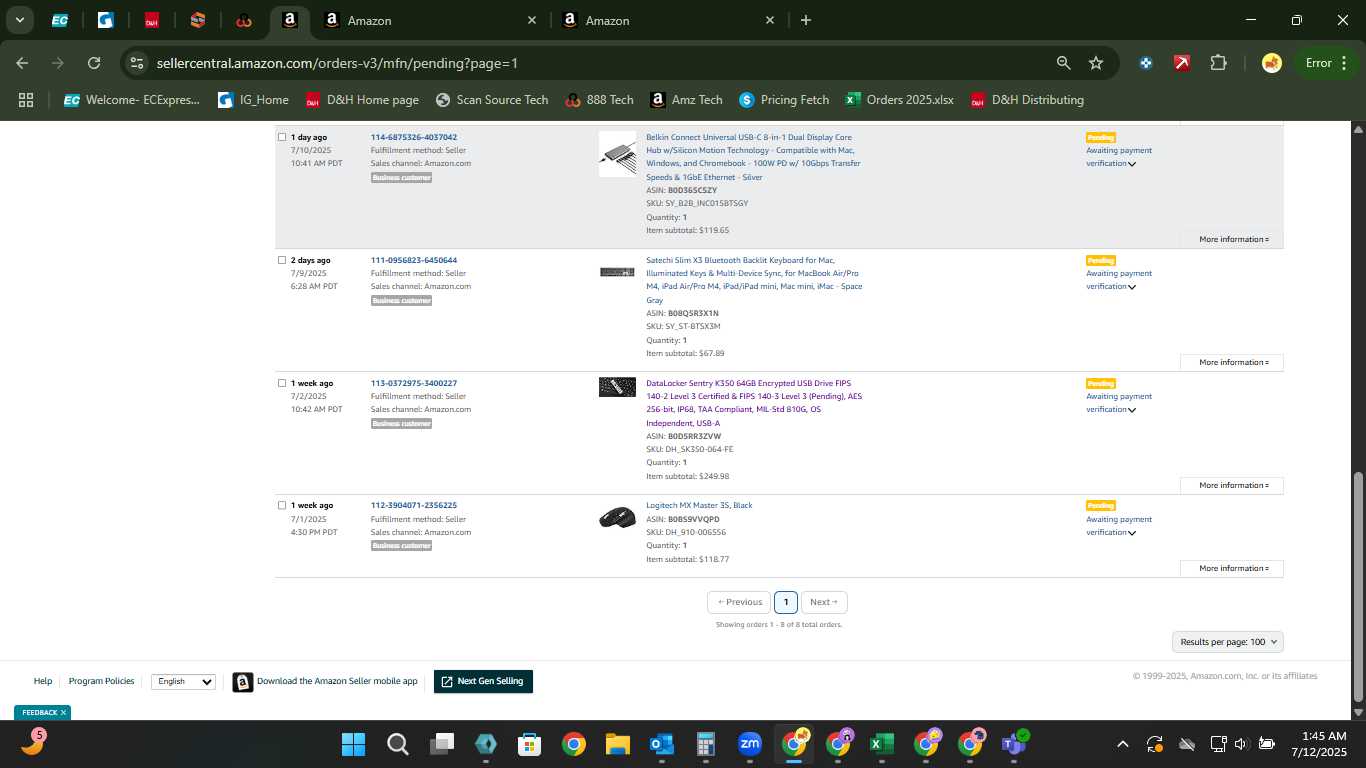Expand payment verification status for Belkin order
Image resolution: width=1366 pixels, height=768 pixels.
coord(1131,164)
